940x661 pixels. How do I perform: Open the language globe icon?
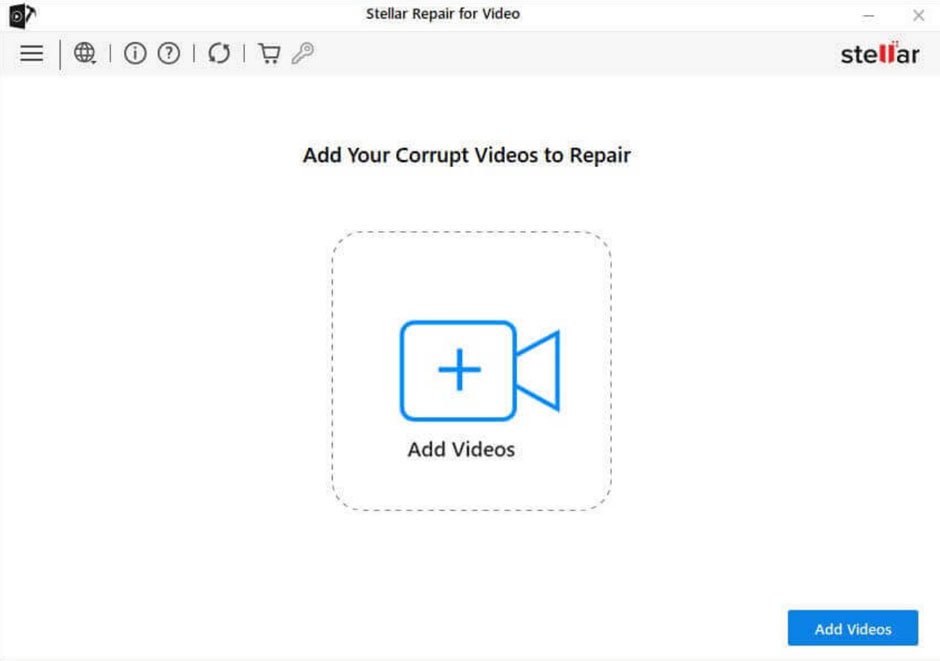[x=84, y=53]
